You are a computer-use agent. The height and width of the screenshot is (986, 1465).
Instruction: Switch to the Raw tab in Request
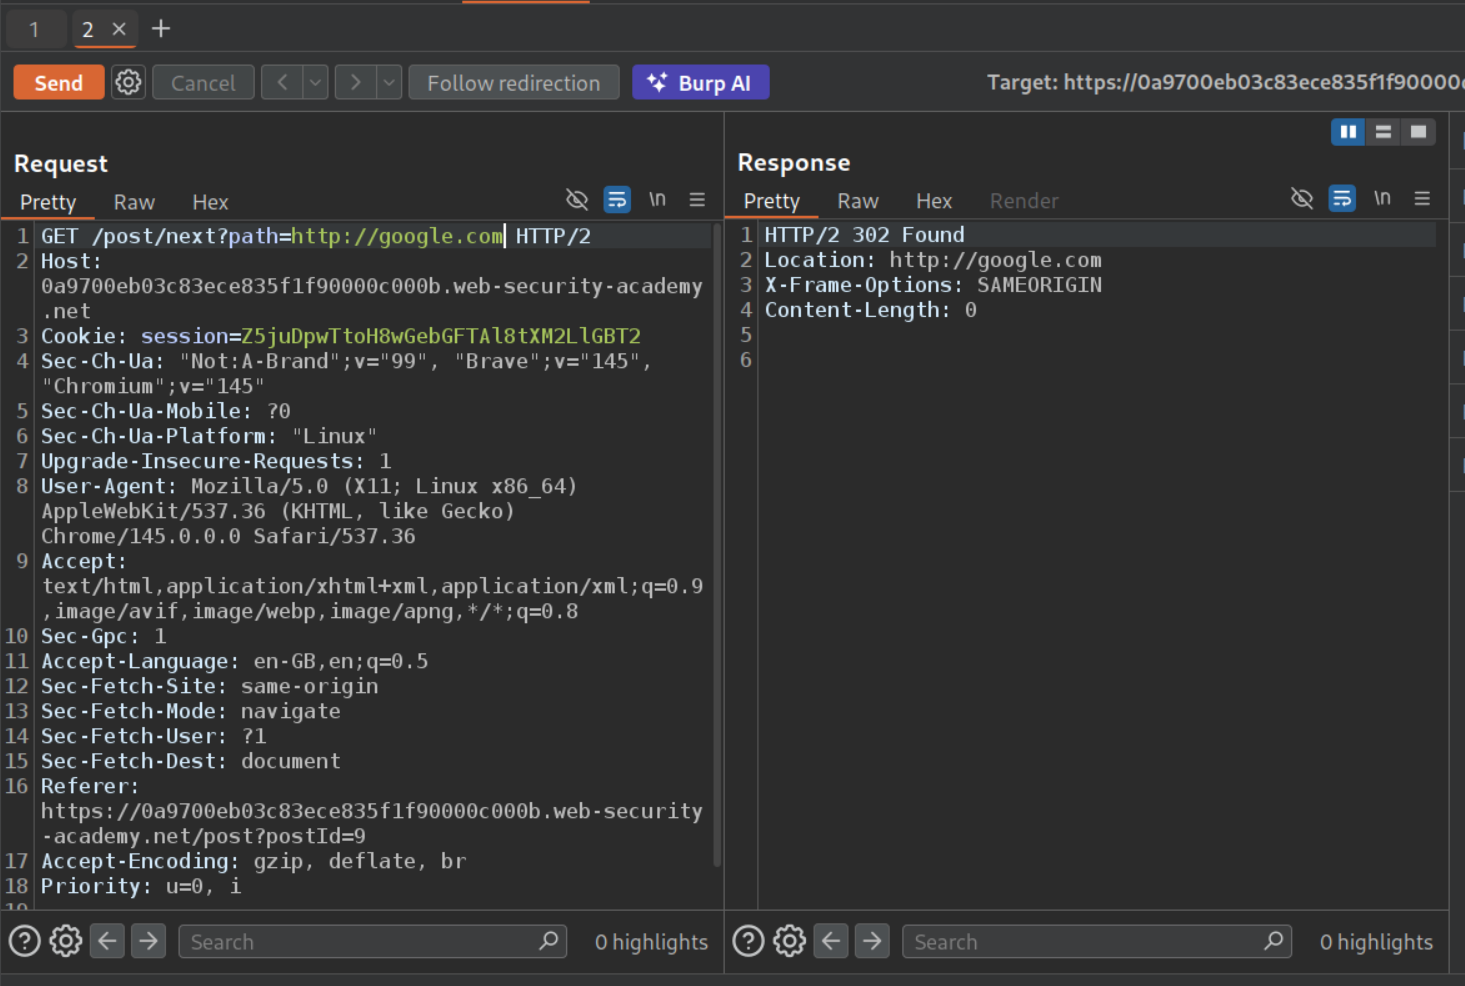click(134, 202)
